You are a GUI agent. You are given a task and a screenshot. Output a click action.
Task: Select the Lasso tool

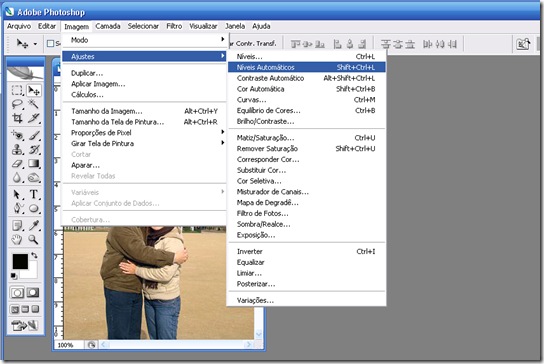[17, 104]
